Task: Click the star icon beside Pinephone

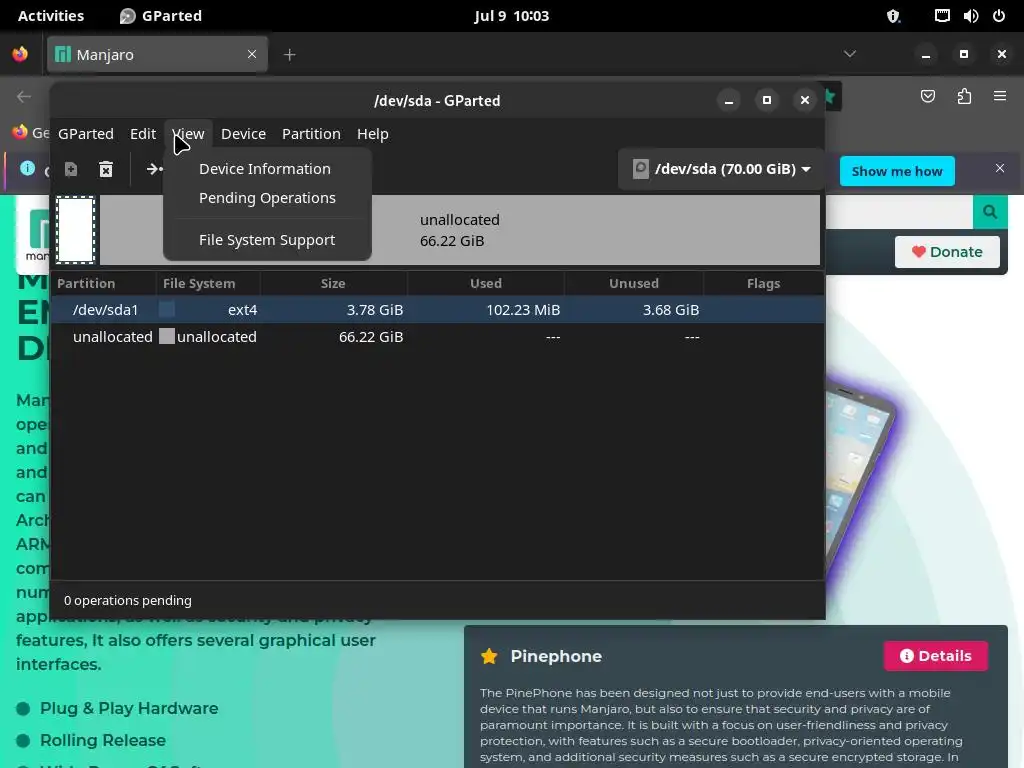Action: pos(489,656)
